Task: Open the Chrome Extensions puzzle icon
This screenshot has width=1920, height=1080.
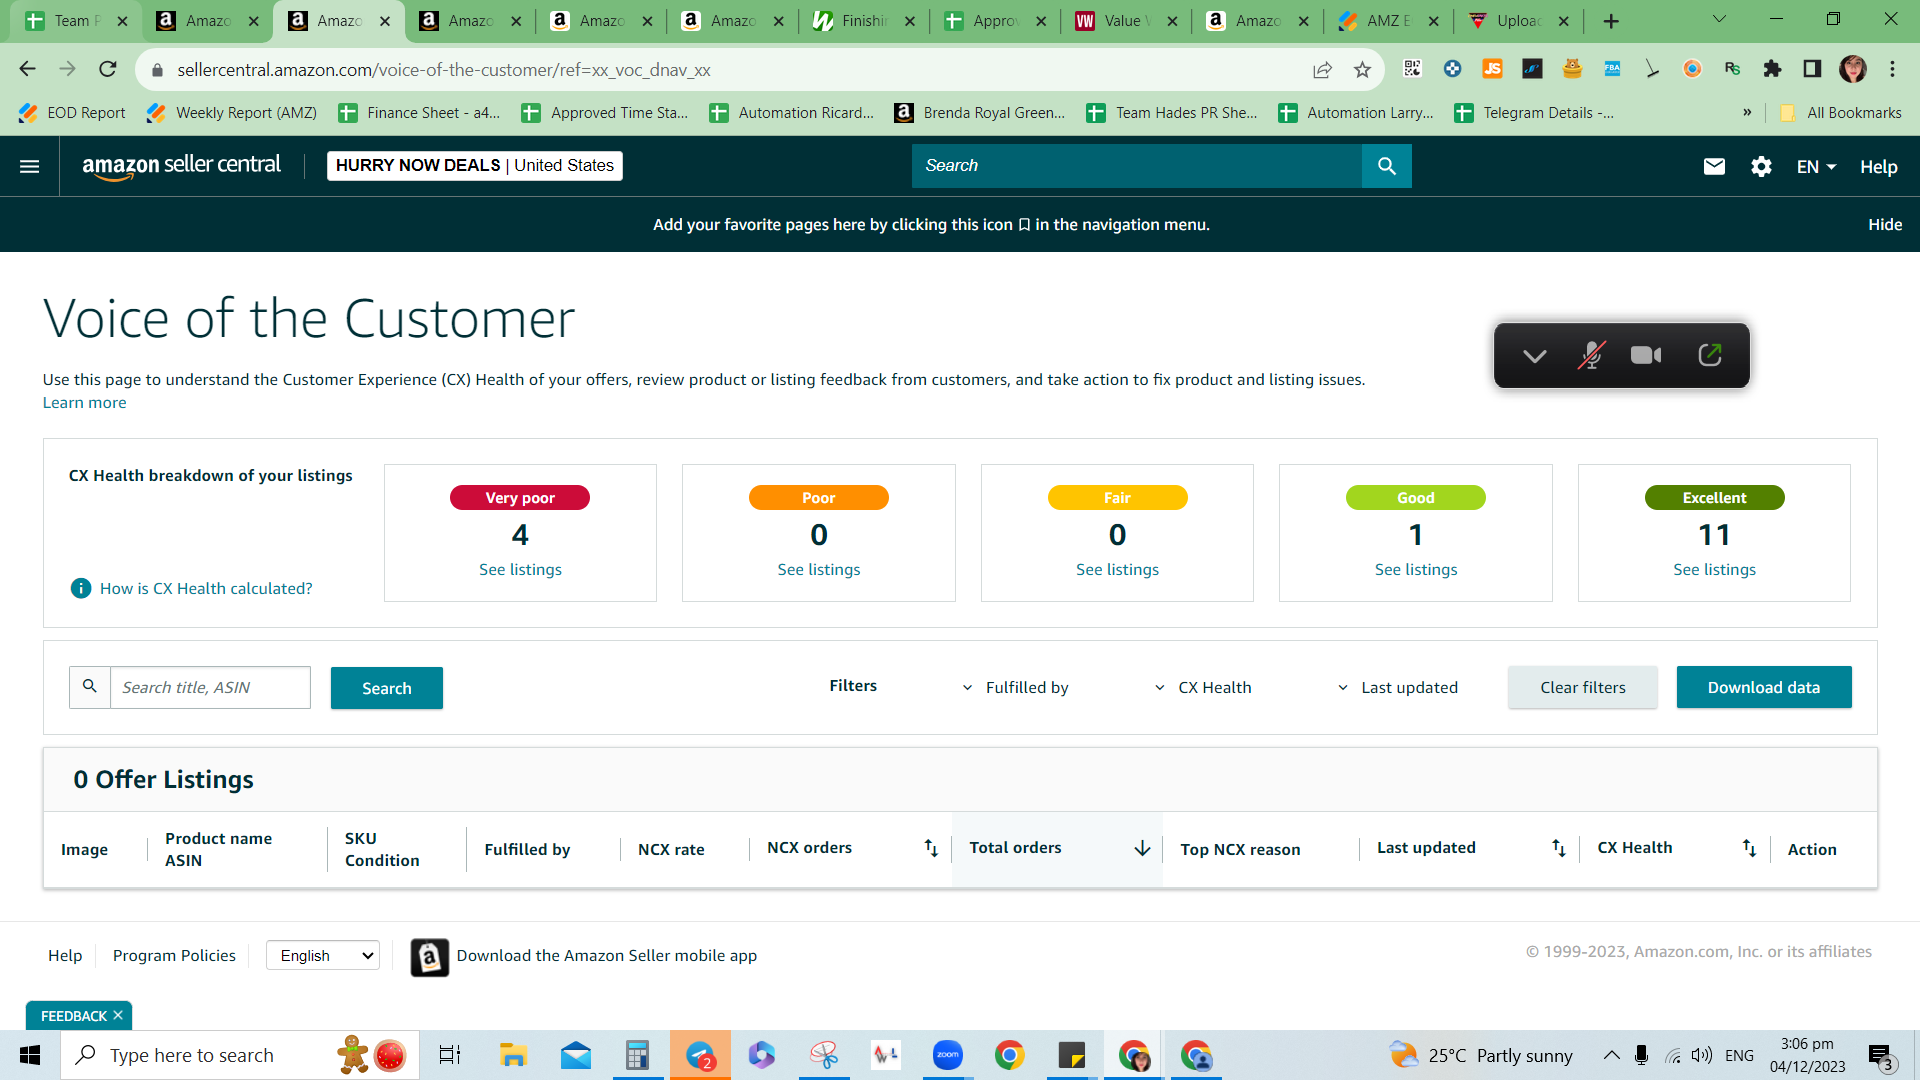Action: 1772,69
